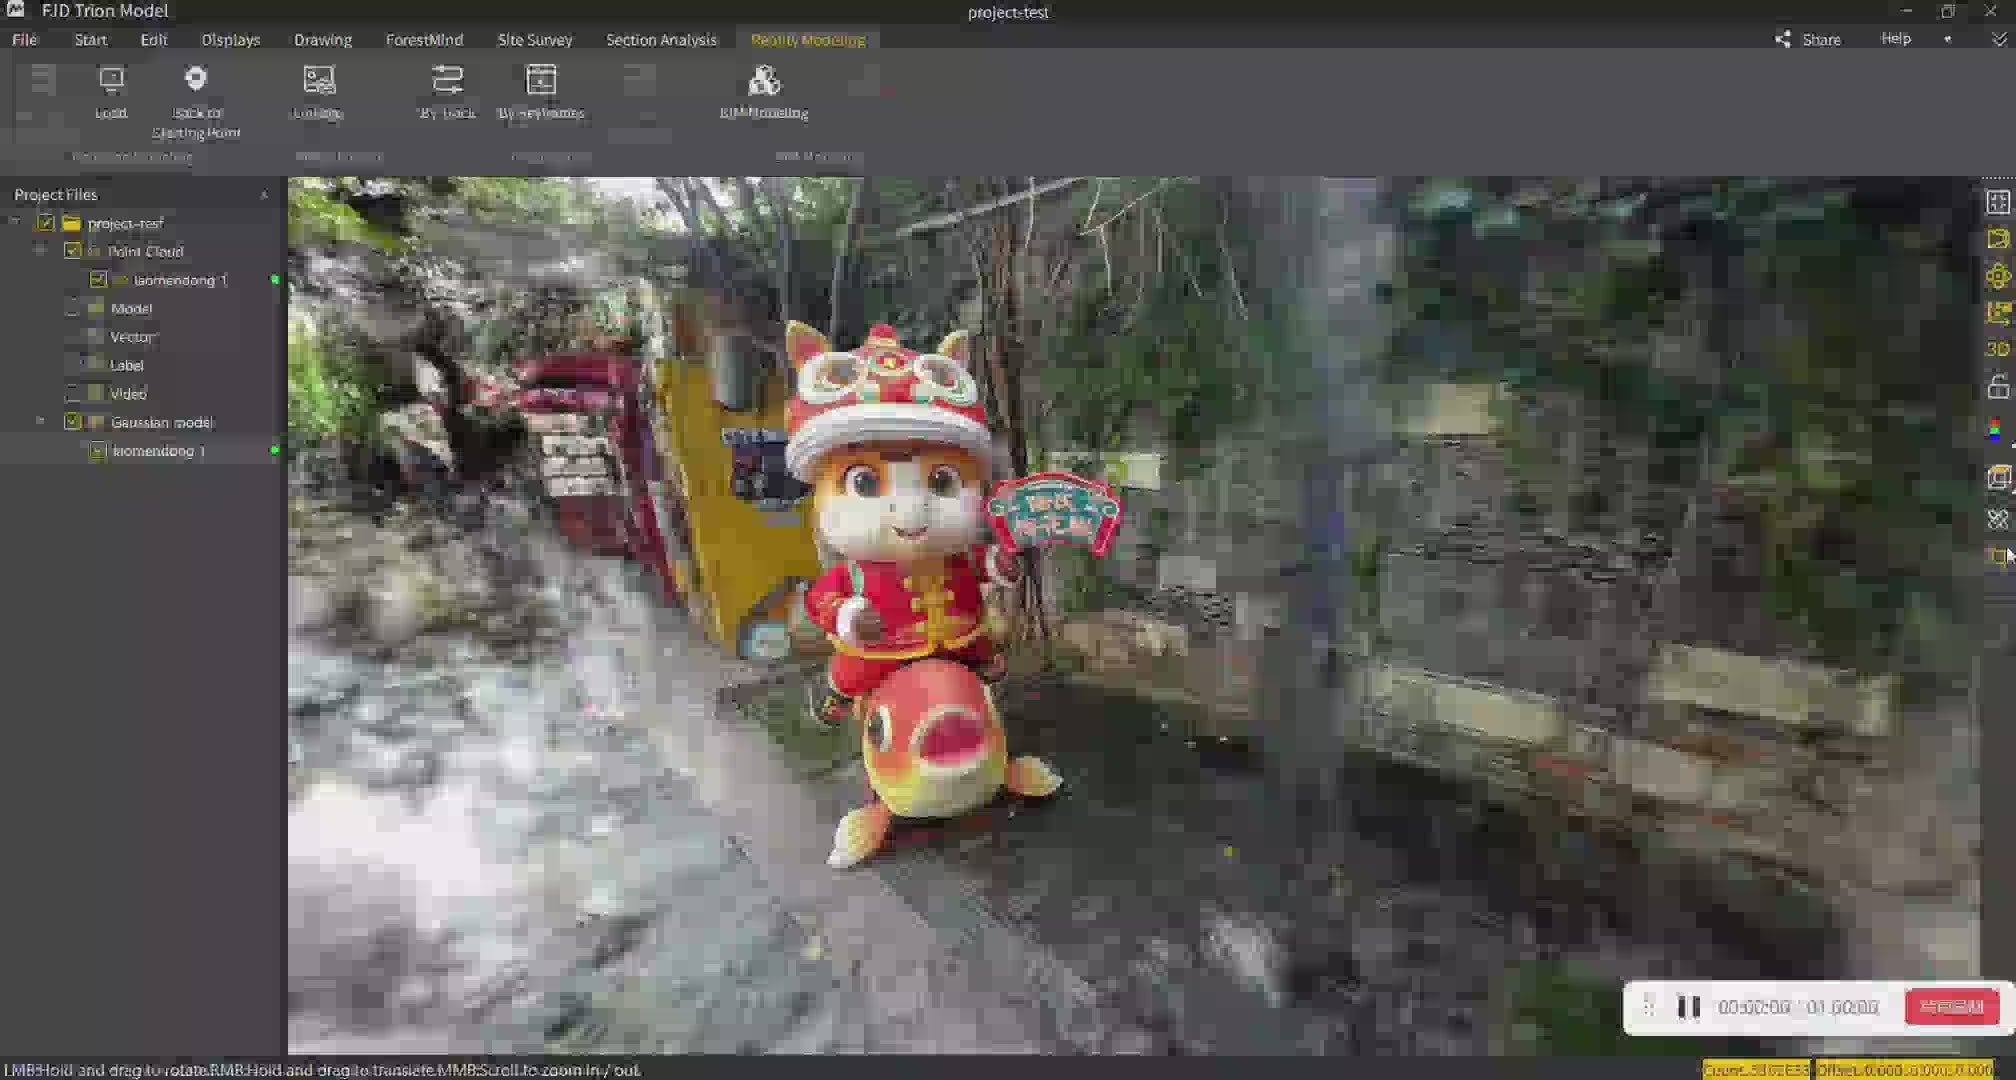Open the Displays tab
2016x1080 pixels.
point(231,40)
